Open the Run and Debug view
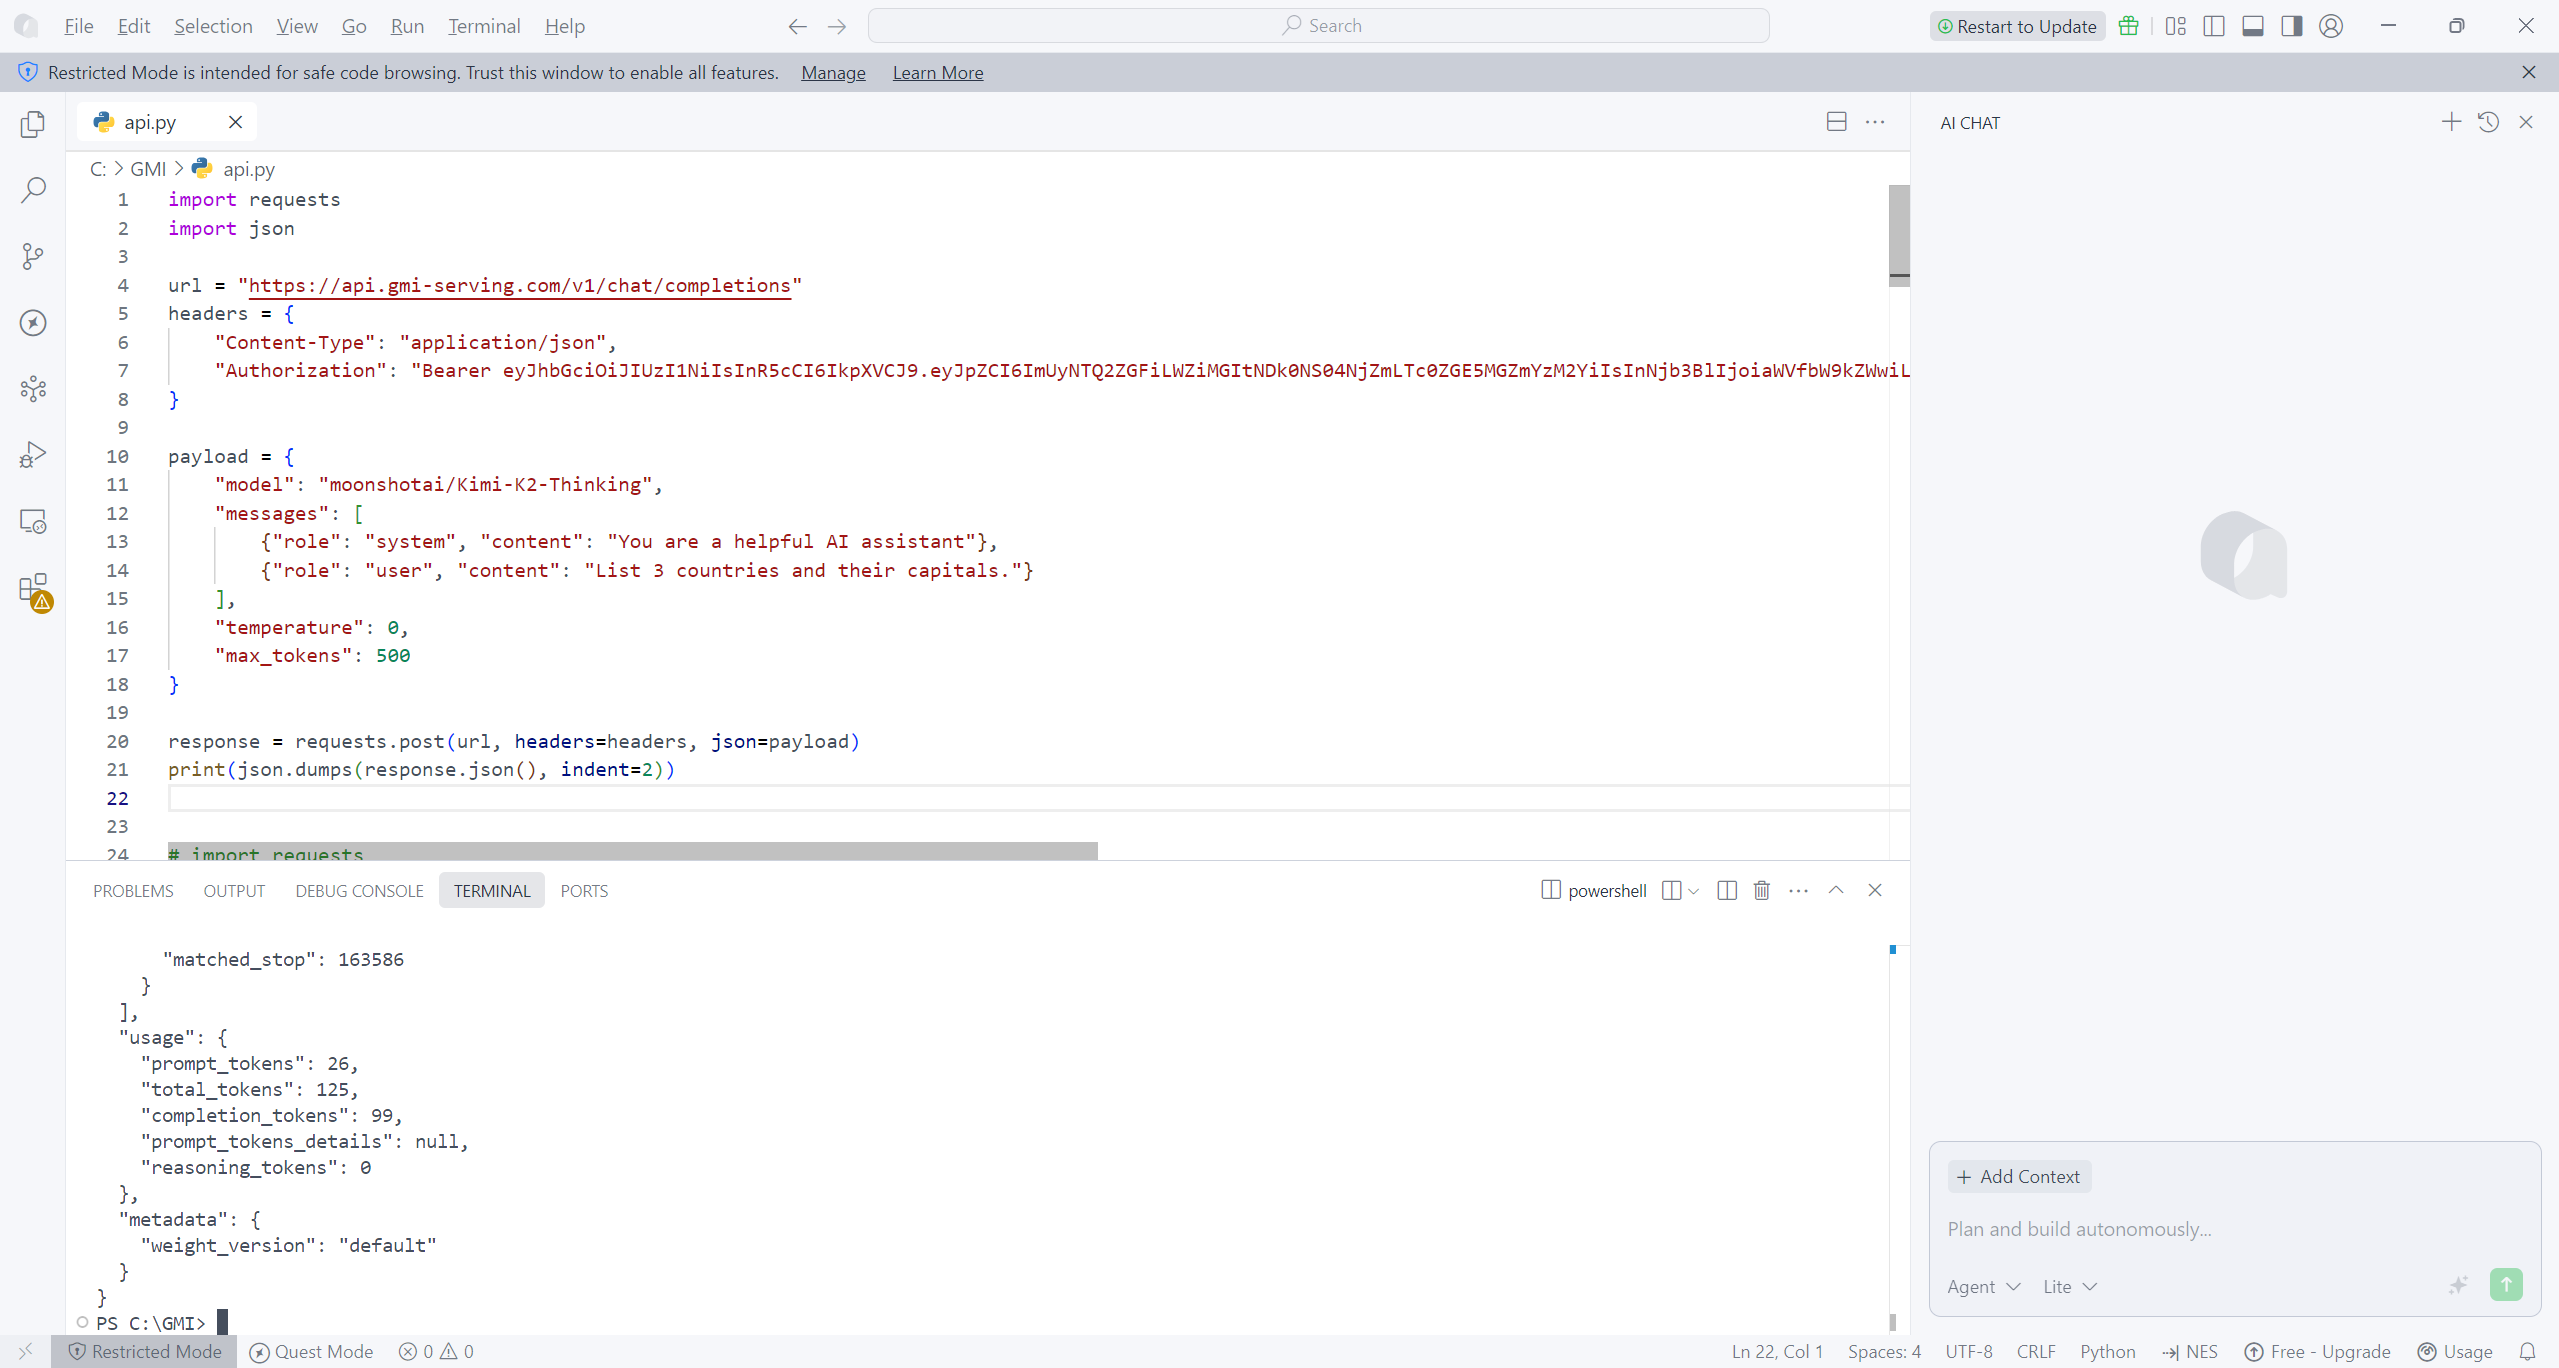This screenshot has height=1368, width=2559. point(33,455)
